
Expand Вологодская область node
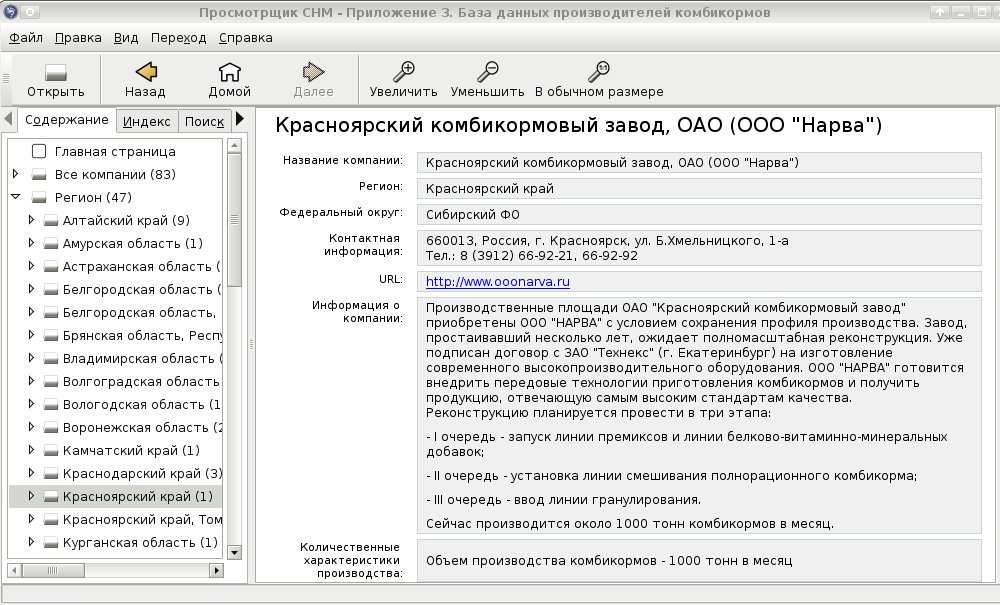coord(31,404)
